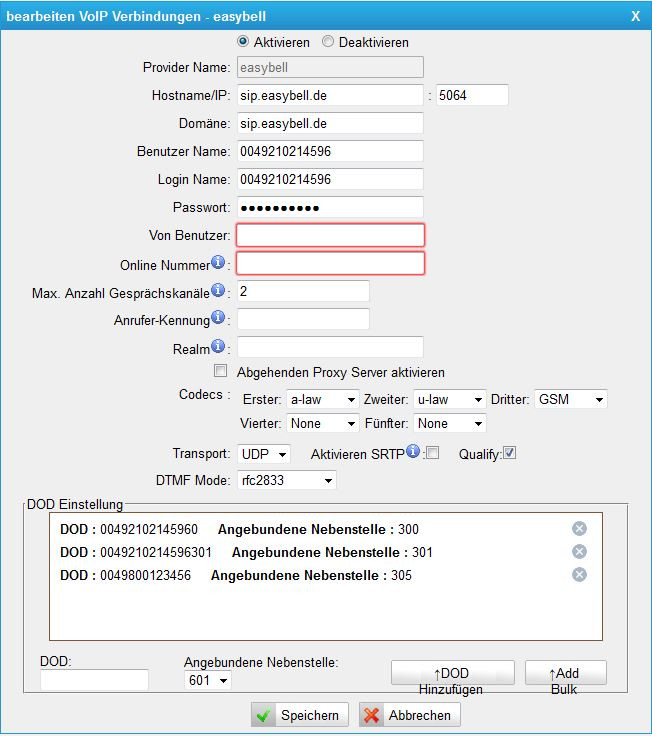
Task: Click the Speichern button
Action: (x=297, y=715)
